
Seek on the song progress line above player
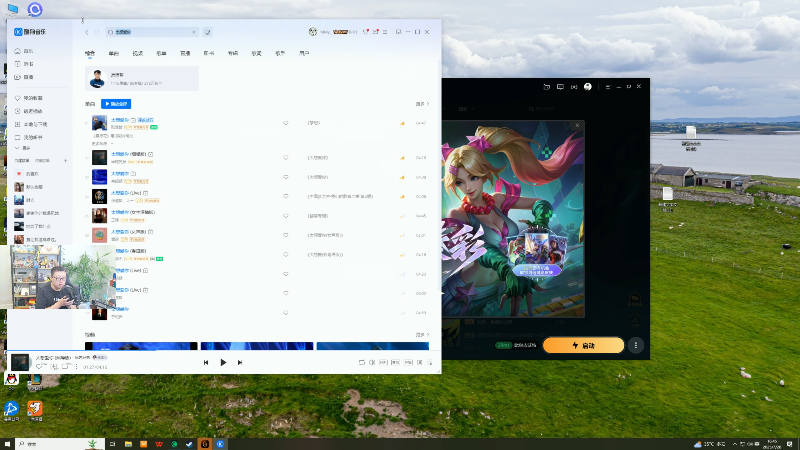(x=223, y=351)
